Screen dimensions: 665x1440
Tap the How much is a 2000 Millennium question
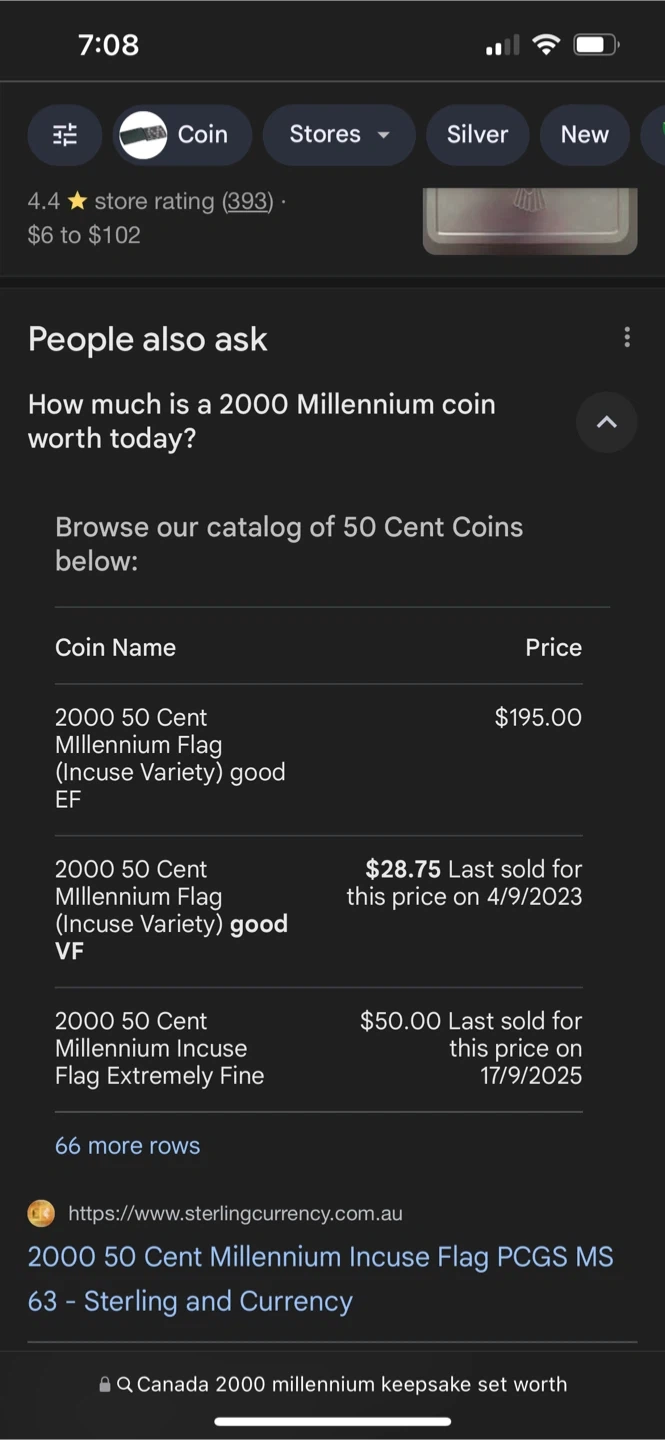pyautogui.click(x=262, y=421)
